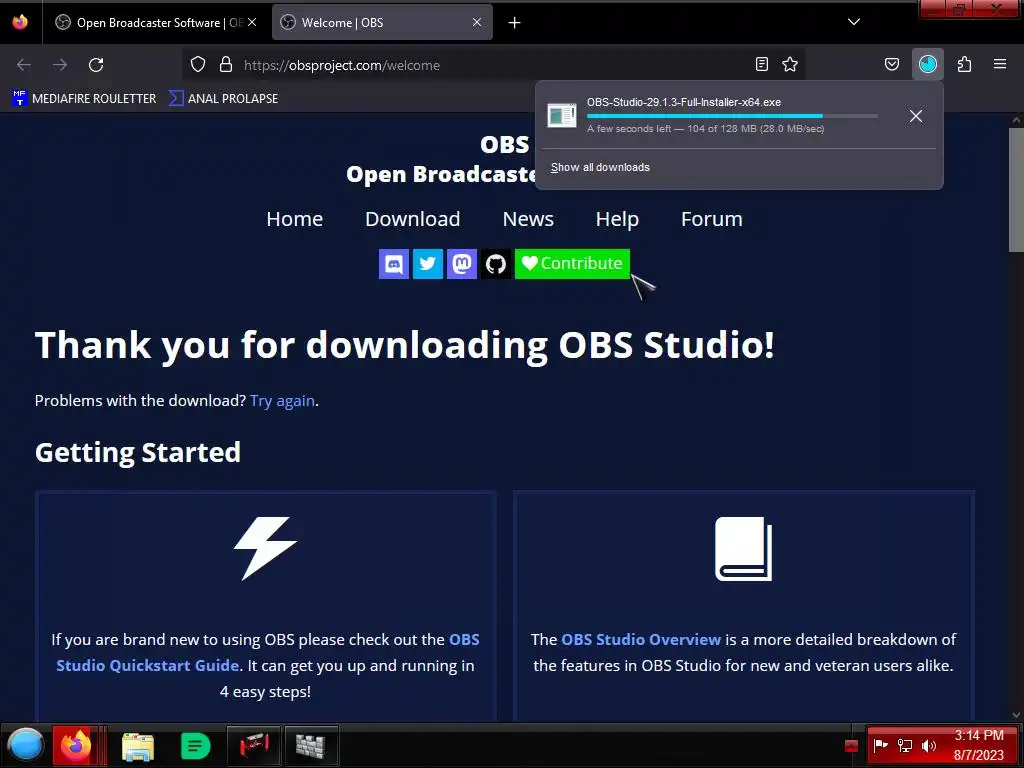Go to Home in site navigation
Image resolution: width=1024 pixels, height=768 pixels.
click(x=295, y=219)
